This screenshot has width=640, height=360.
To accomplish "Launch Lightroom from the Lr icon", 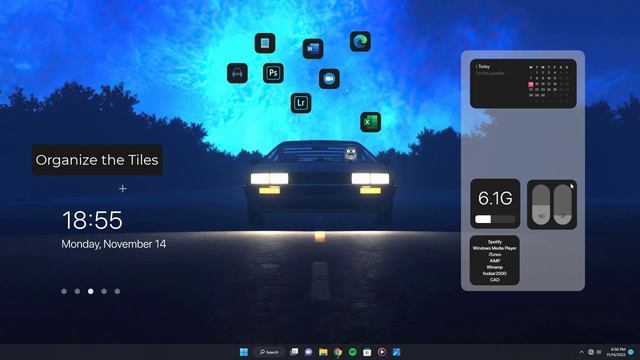I will [x=301, y=103].
